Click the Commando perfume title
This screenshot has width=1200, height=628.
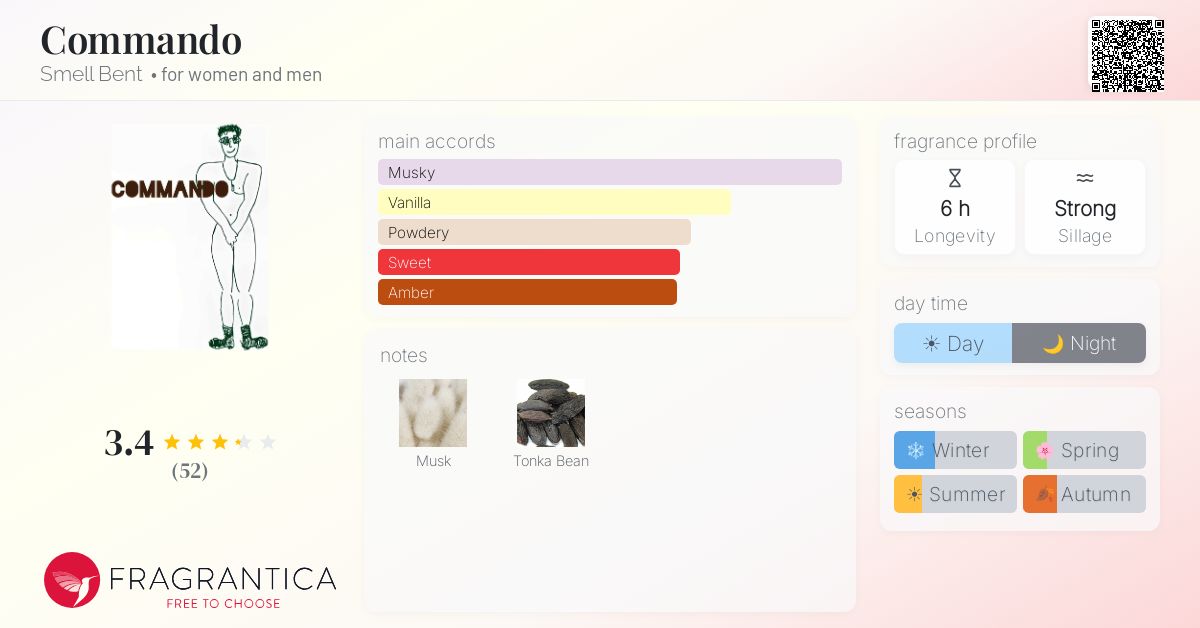click(x=141, y=40)
